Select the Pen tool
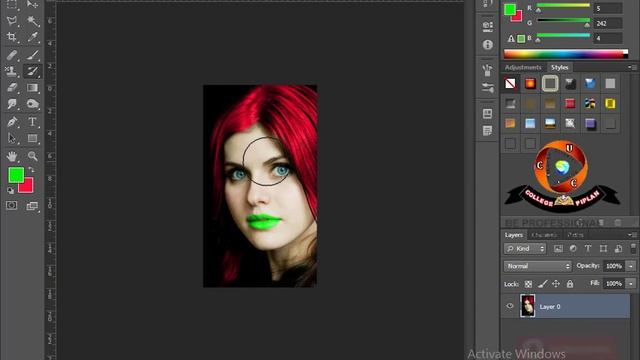 point(12,122)
